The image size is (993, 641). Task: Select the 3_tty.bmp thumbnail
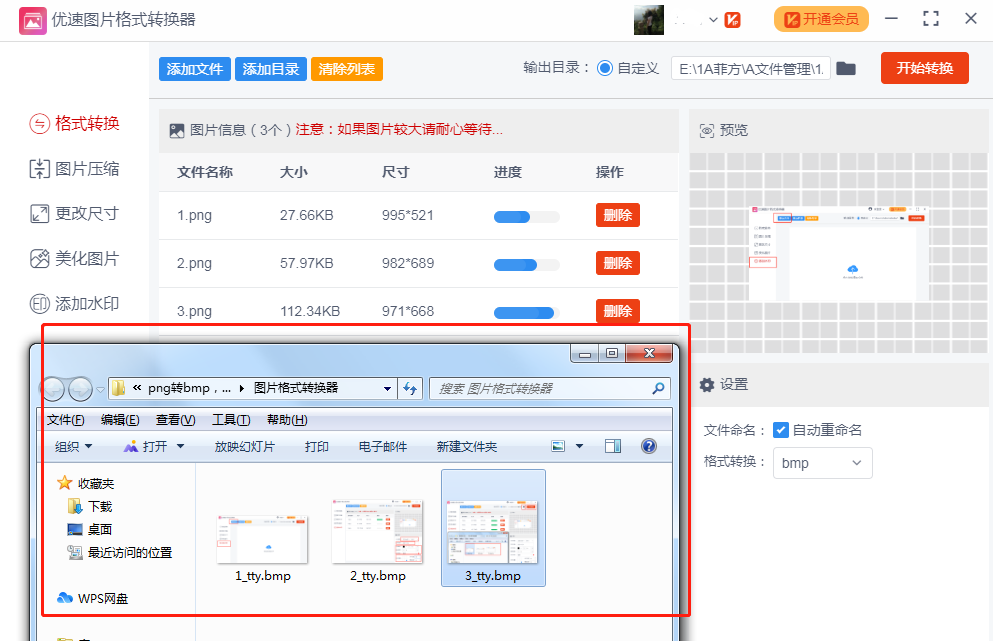point(493,528)
